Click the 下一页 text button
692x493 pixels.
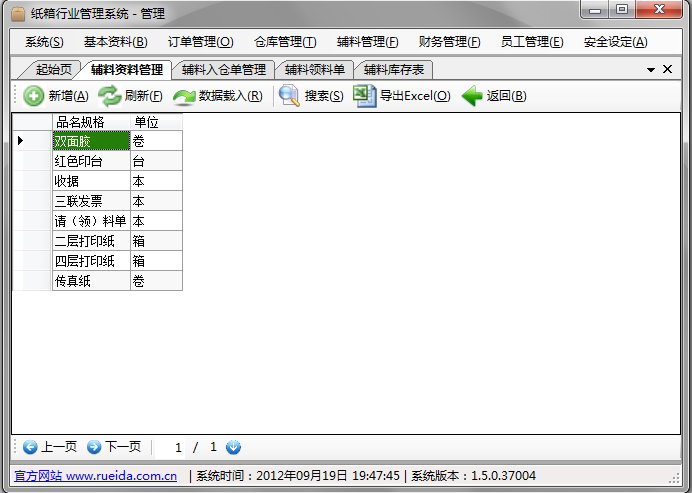point(123,447)
